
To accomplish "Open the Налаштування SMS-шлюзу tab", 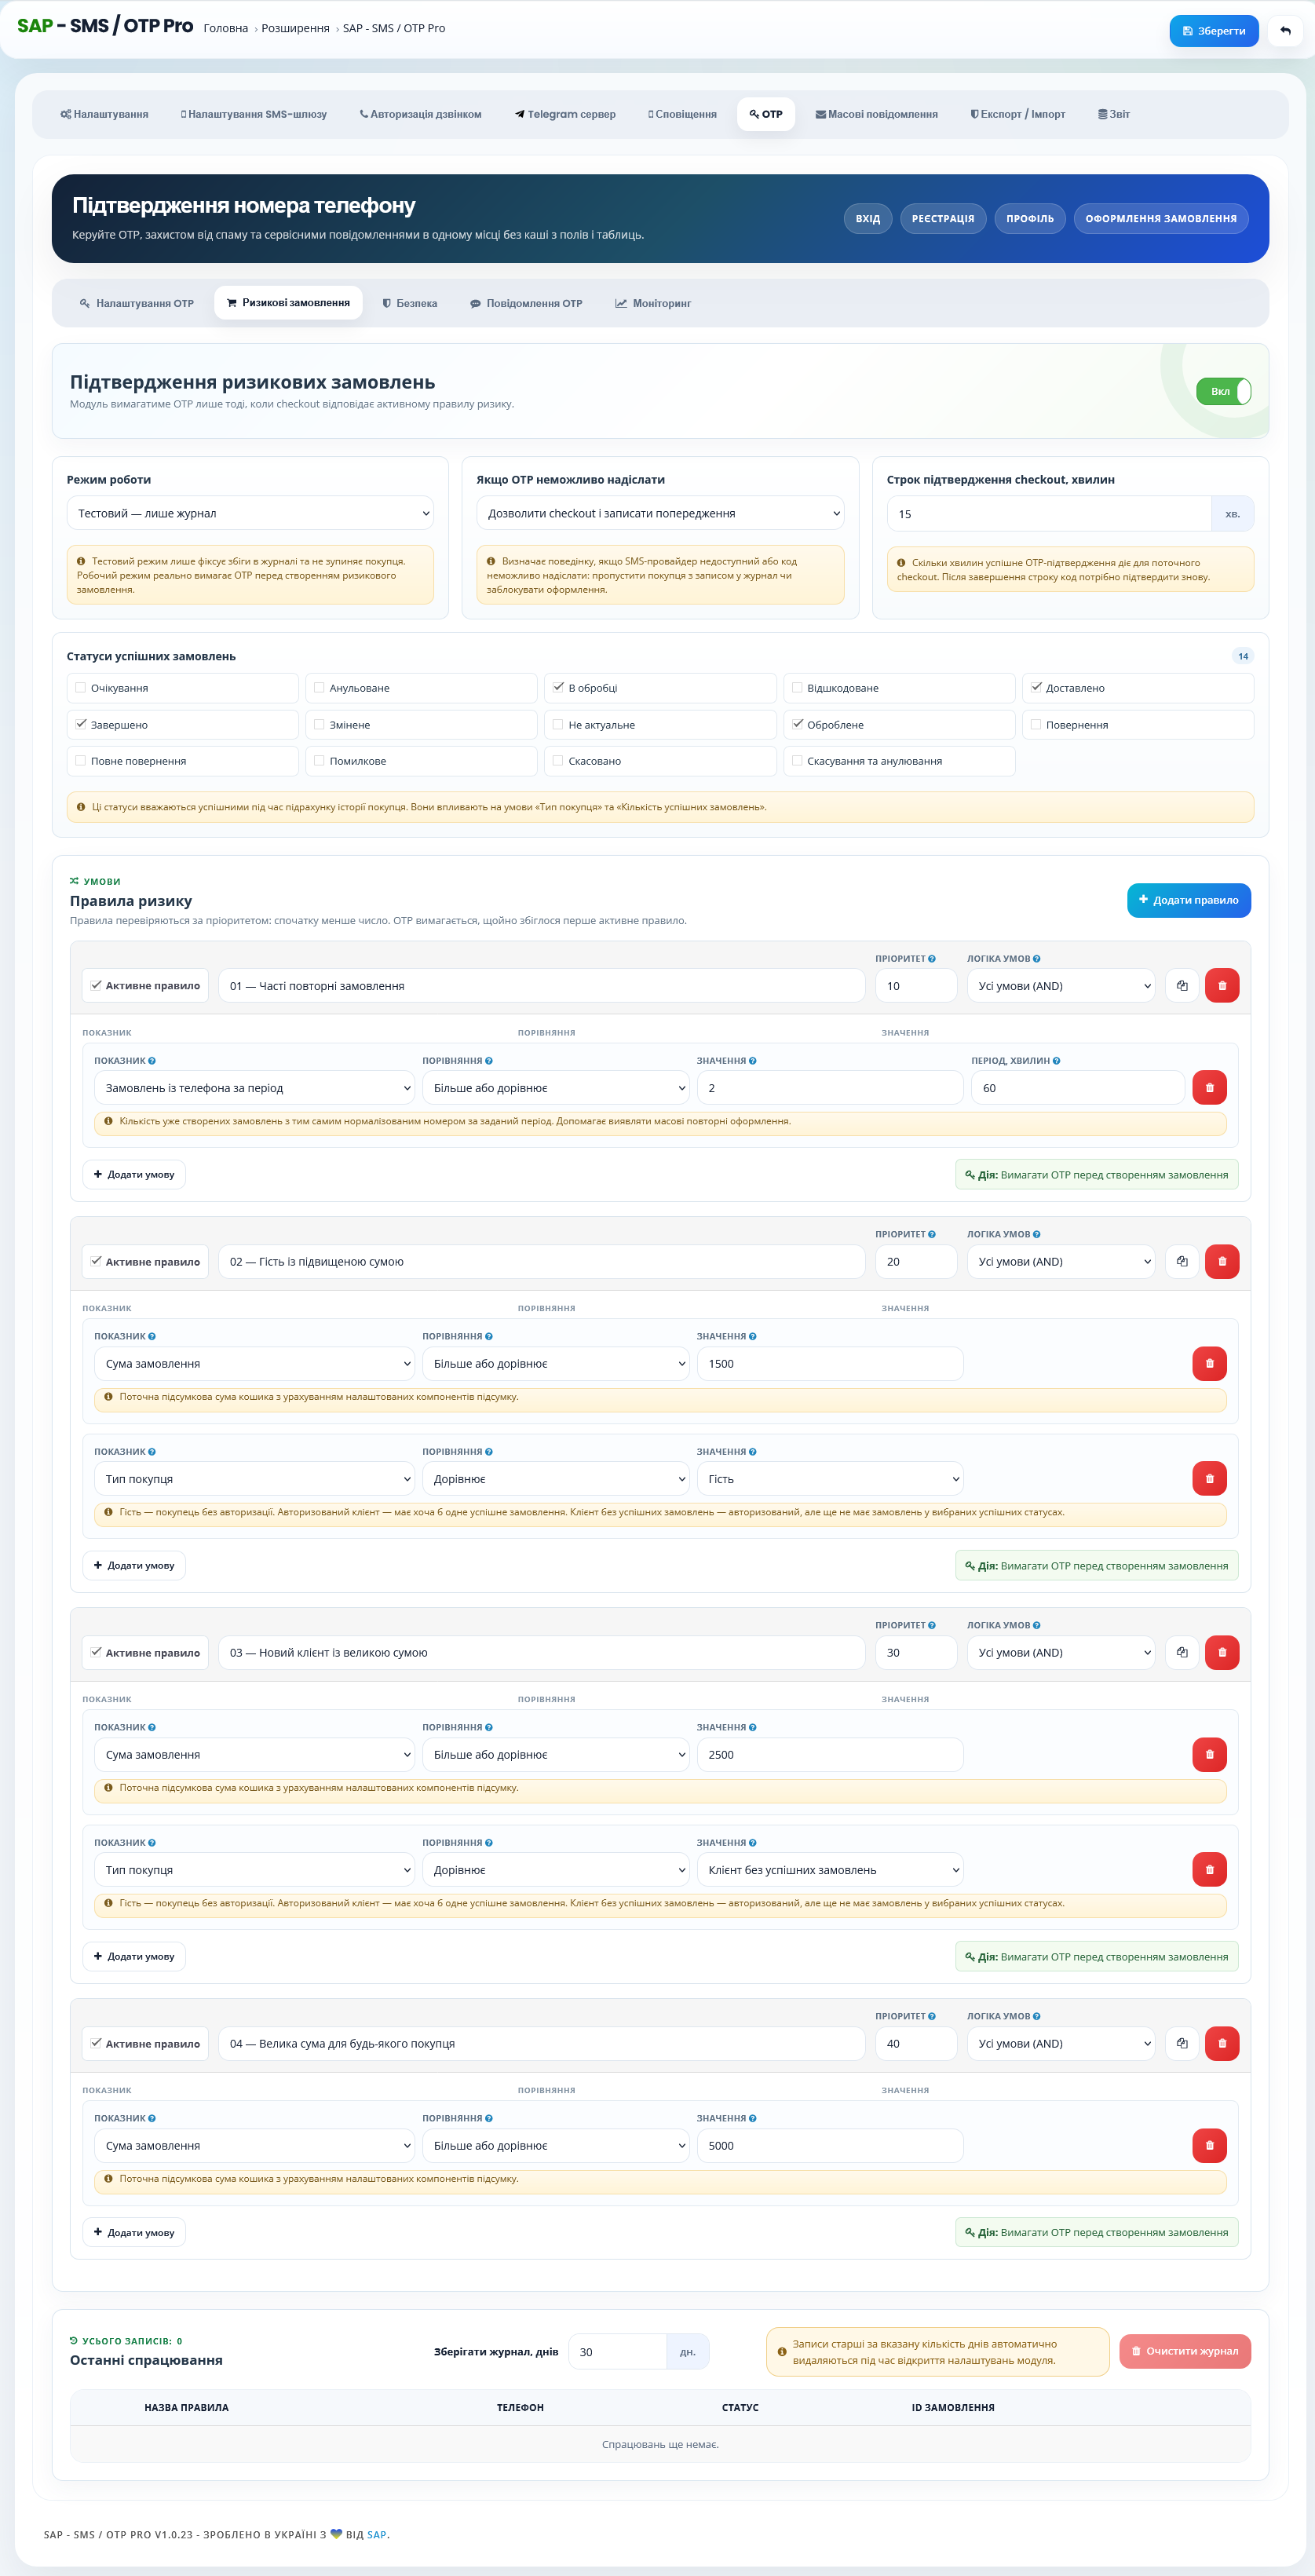I will coord(254,114).
